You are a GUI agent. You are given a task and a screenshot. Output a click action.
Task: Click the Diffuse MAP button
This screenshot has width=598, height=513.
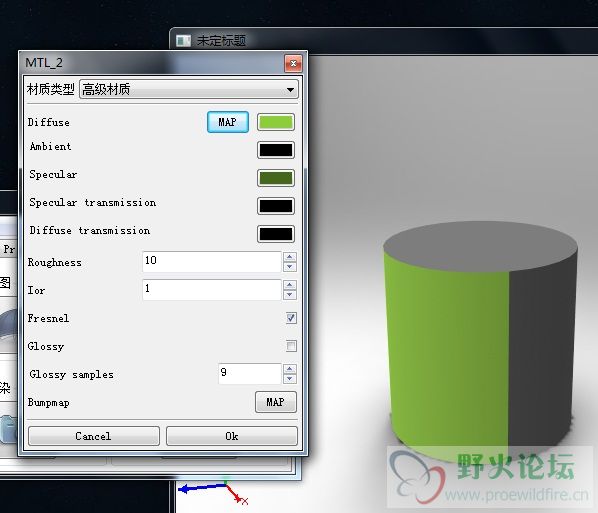228,122
